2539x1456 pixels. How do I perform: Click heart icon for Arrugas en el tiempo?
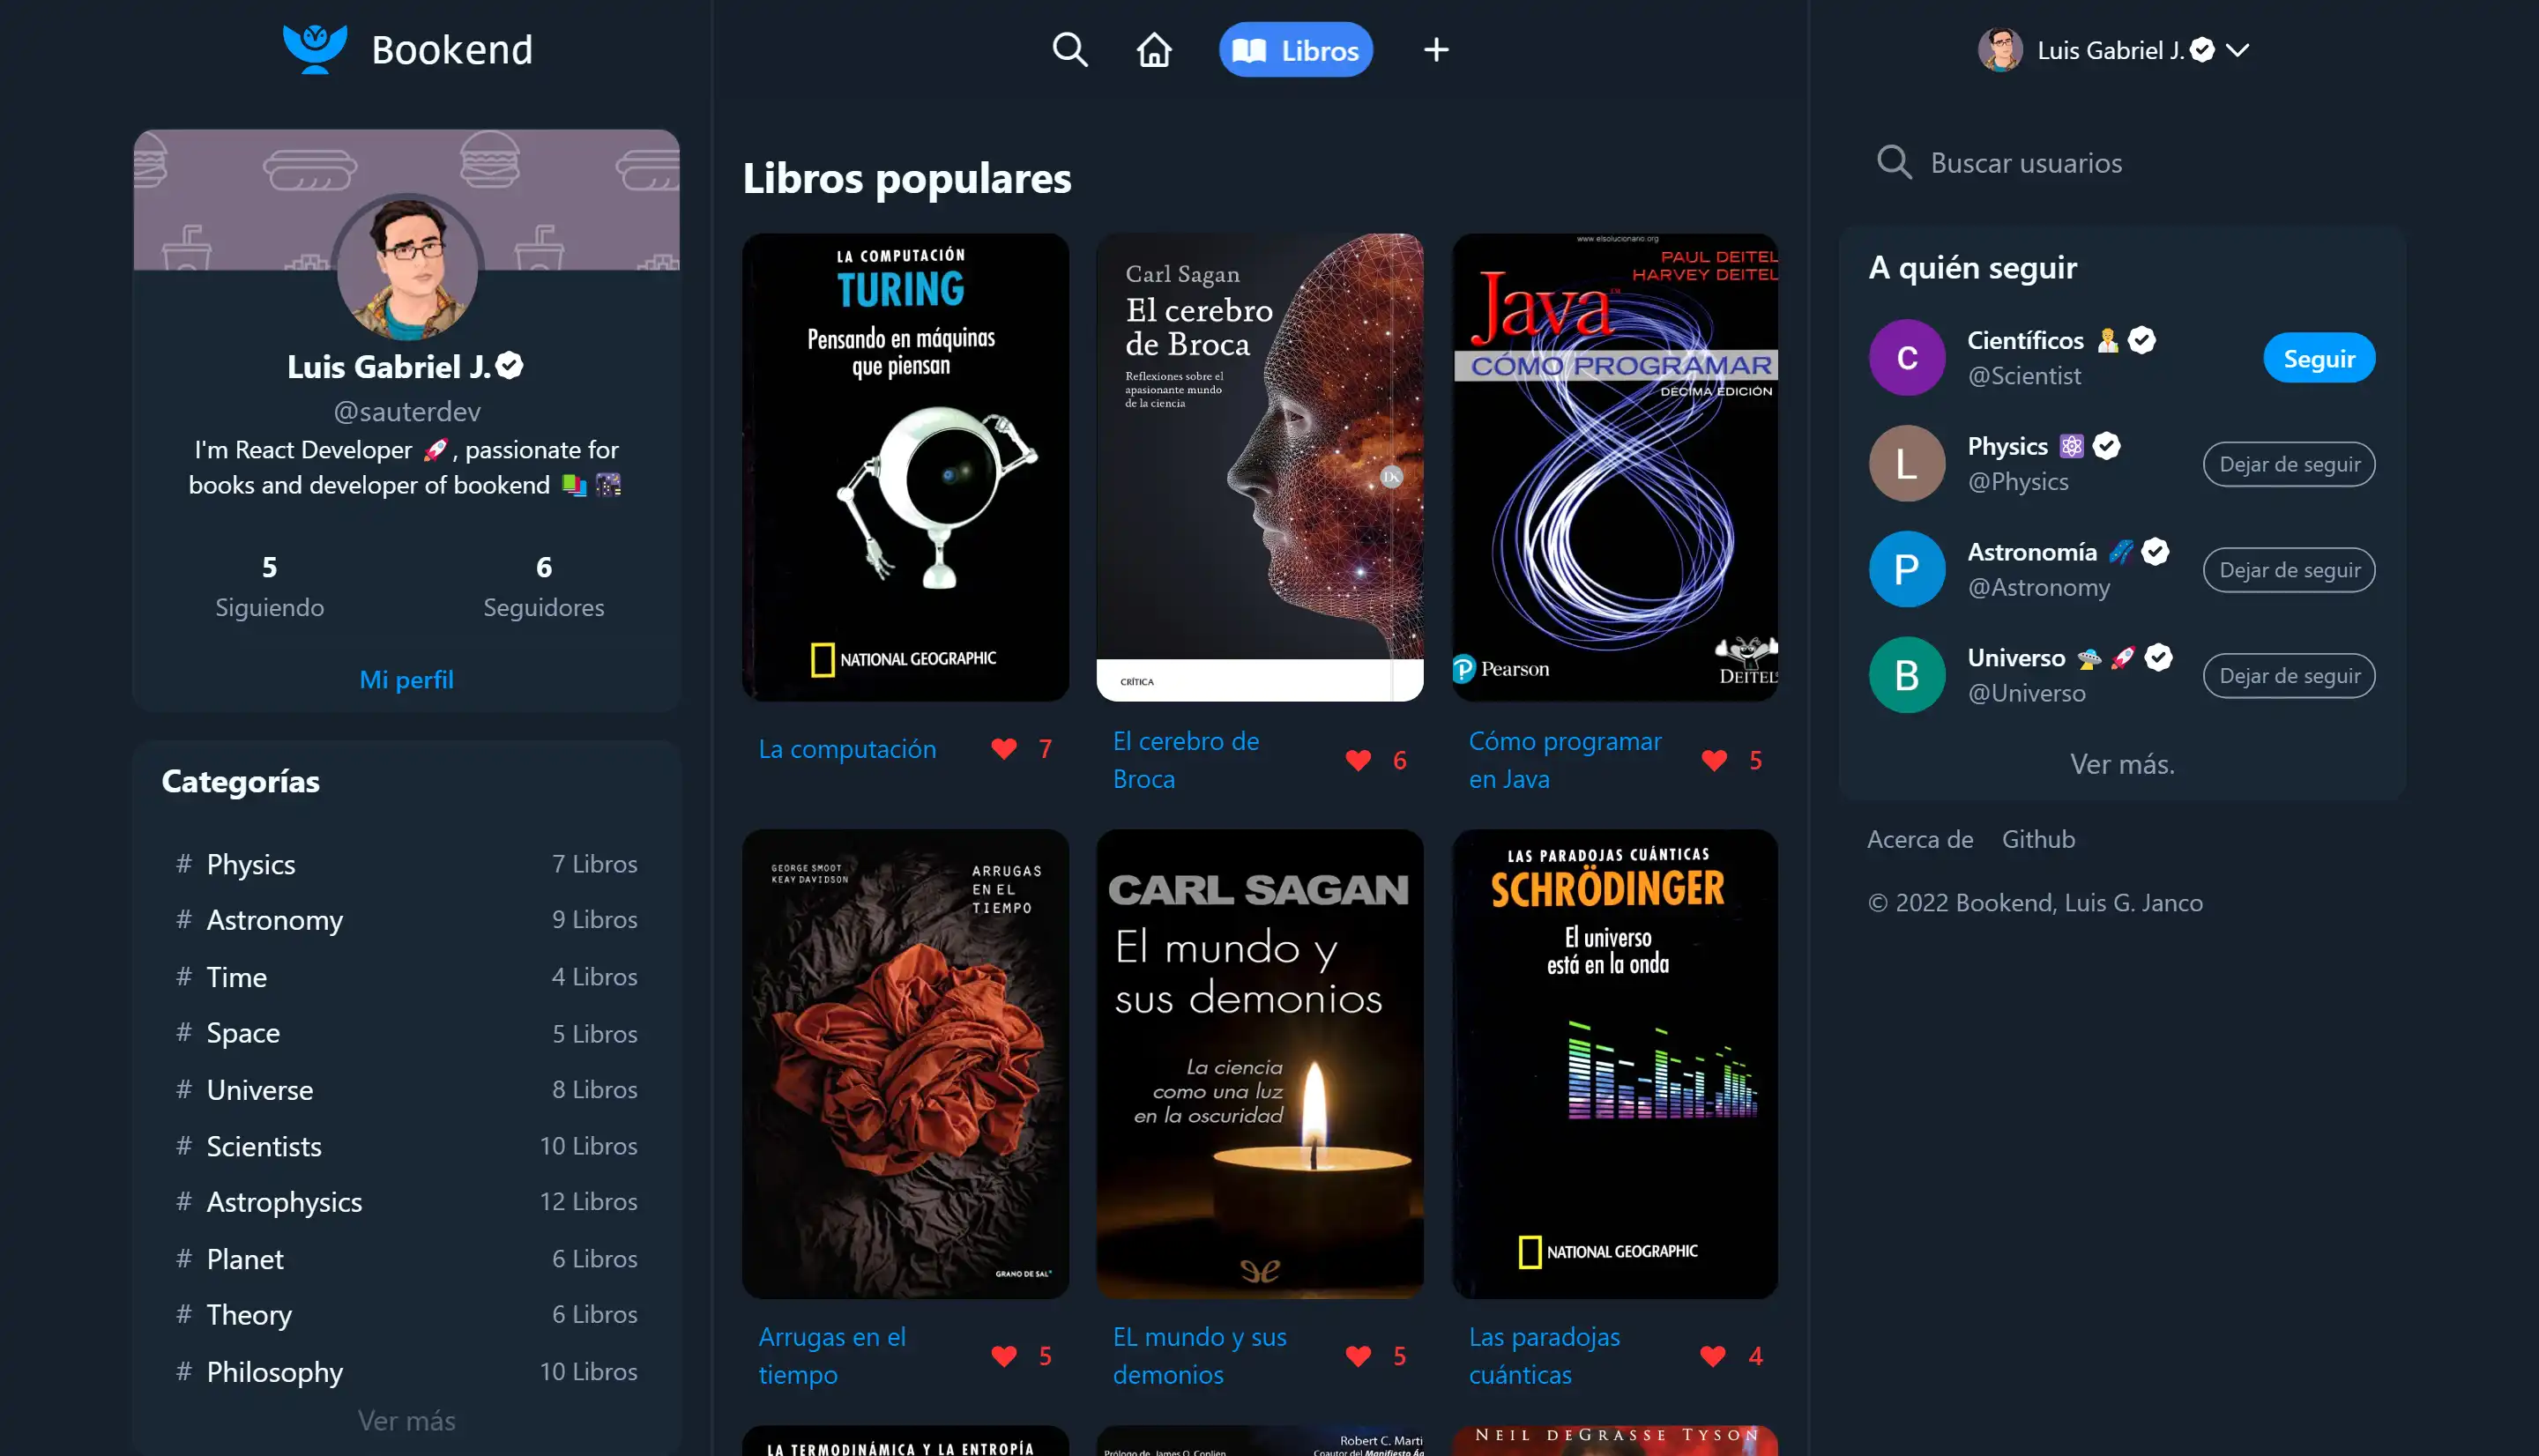[1004, 1356]
